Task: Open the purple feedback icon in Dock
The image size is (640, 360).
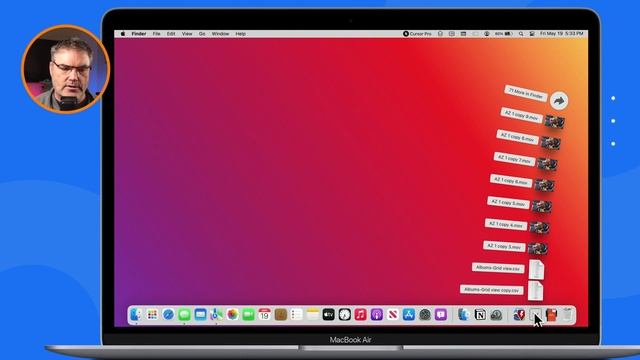Action: 441,315
